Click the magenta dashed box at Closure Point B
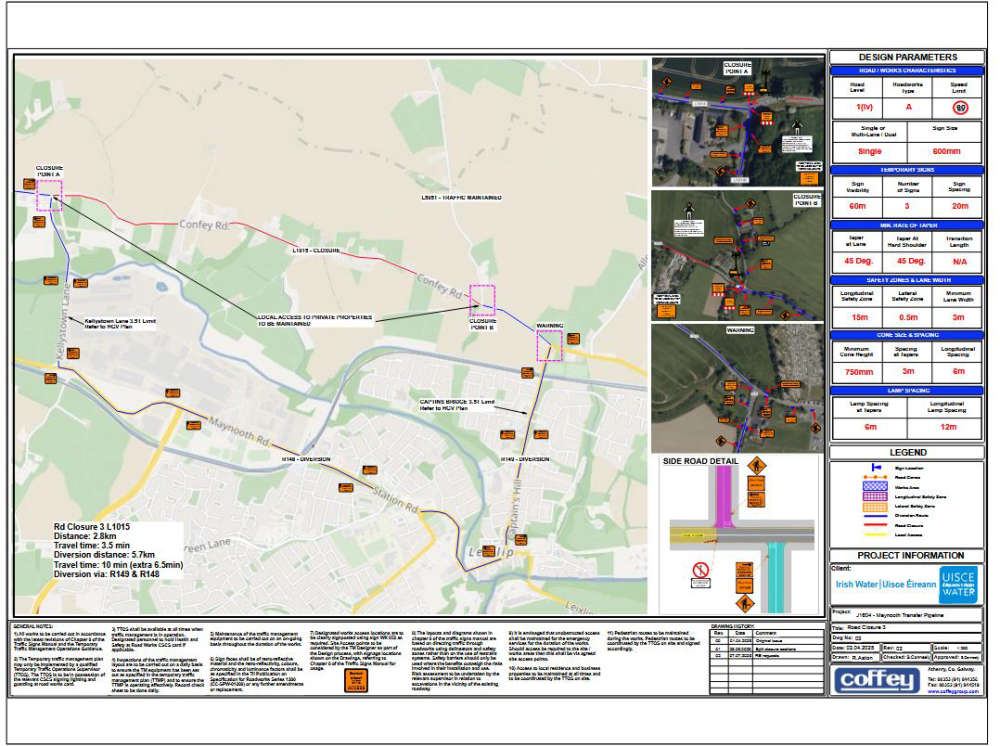The height and width of the screenshot is (746, 1000). pos(482,300)
